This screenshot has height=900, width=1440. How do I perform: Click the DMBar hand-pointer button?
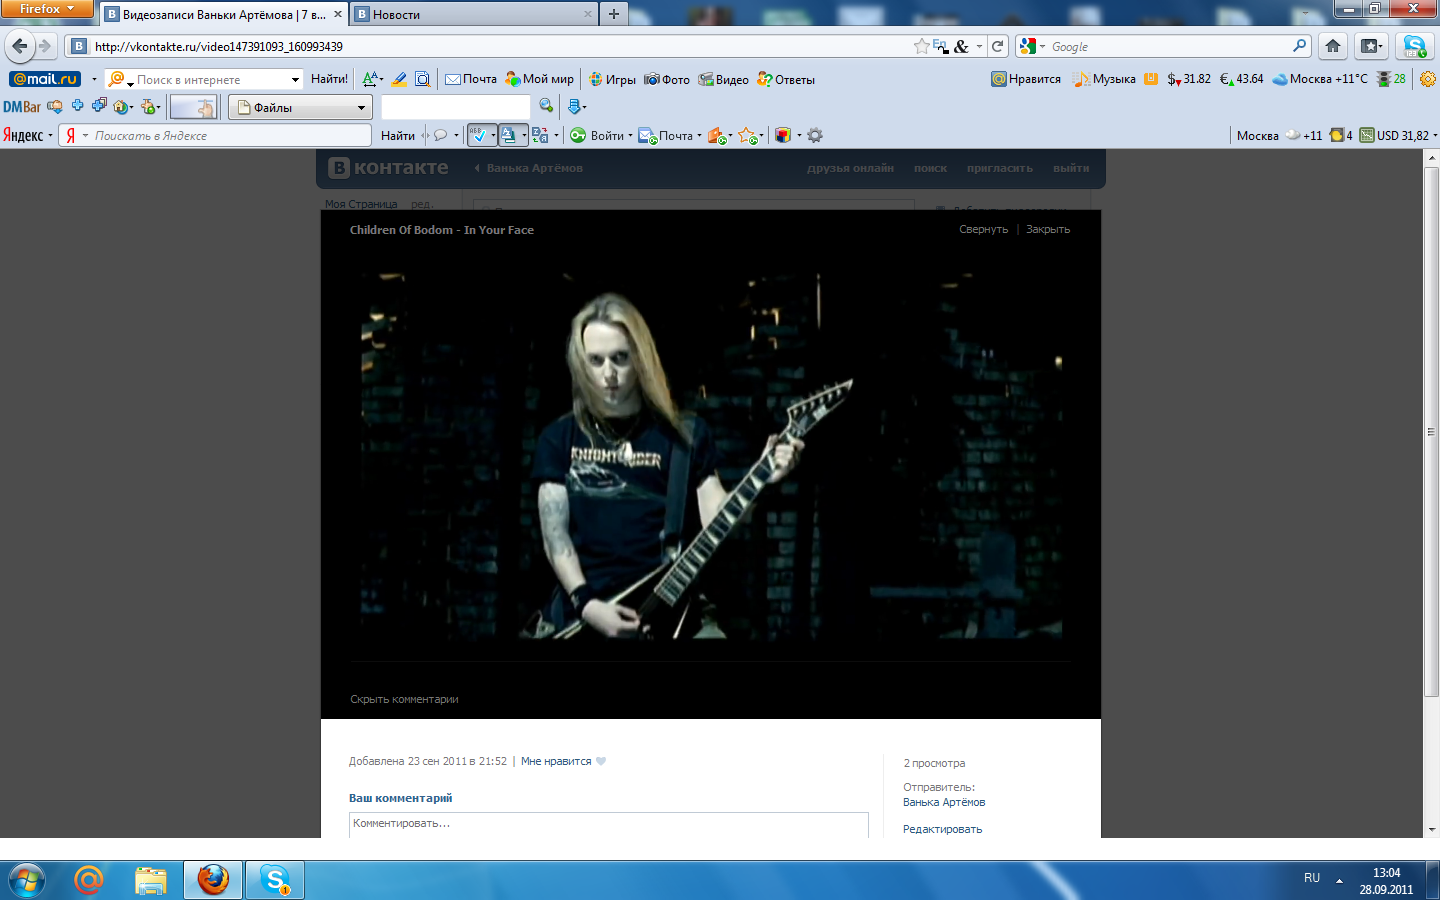tap(193, 107)
